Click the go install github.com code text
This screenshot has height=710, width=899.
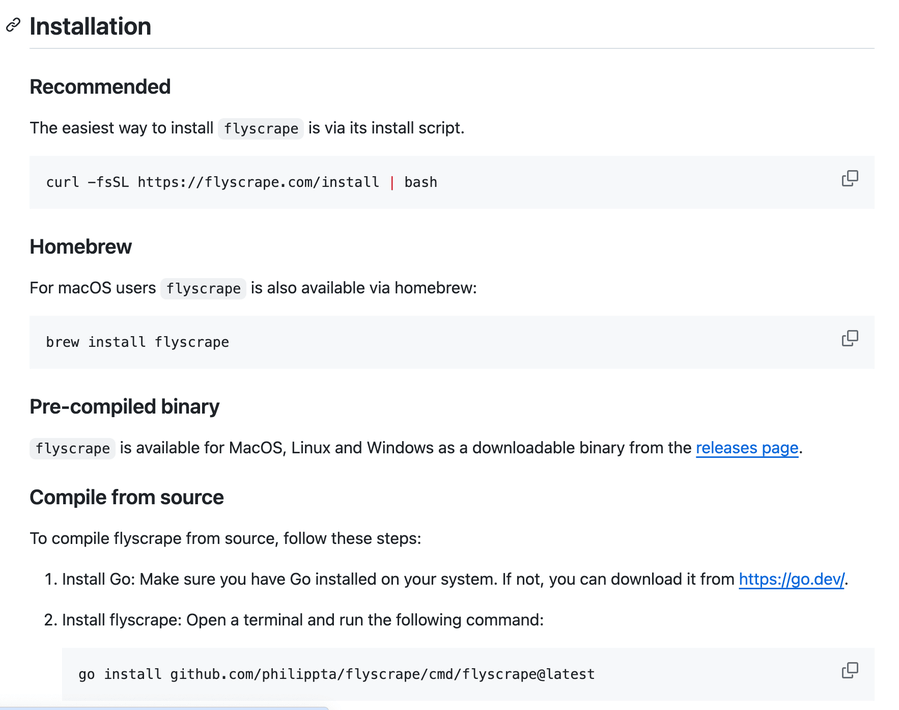tap(336, 674)
